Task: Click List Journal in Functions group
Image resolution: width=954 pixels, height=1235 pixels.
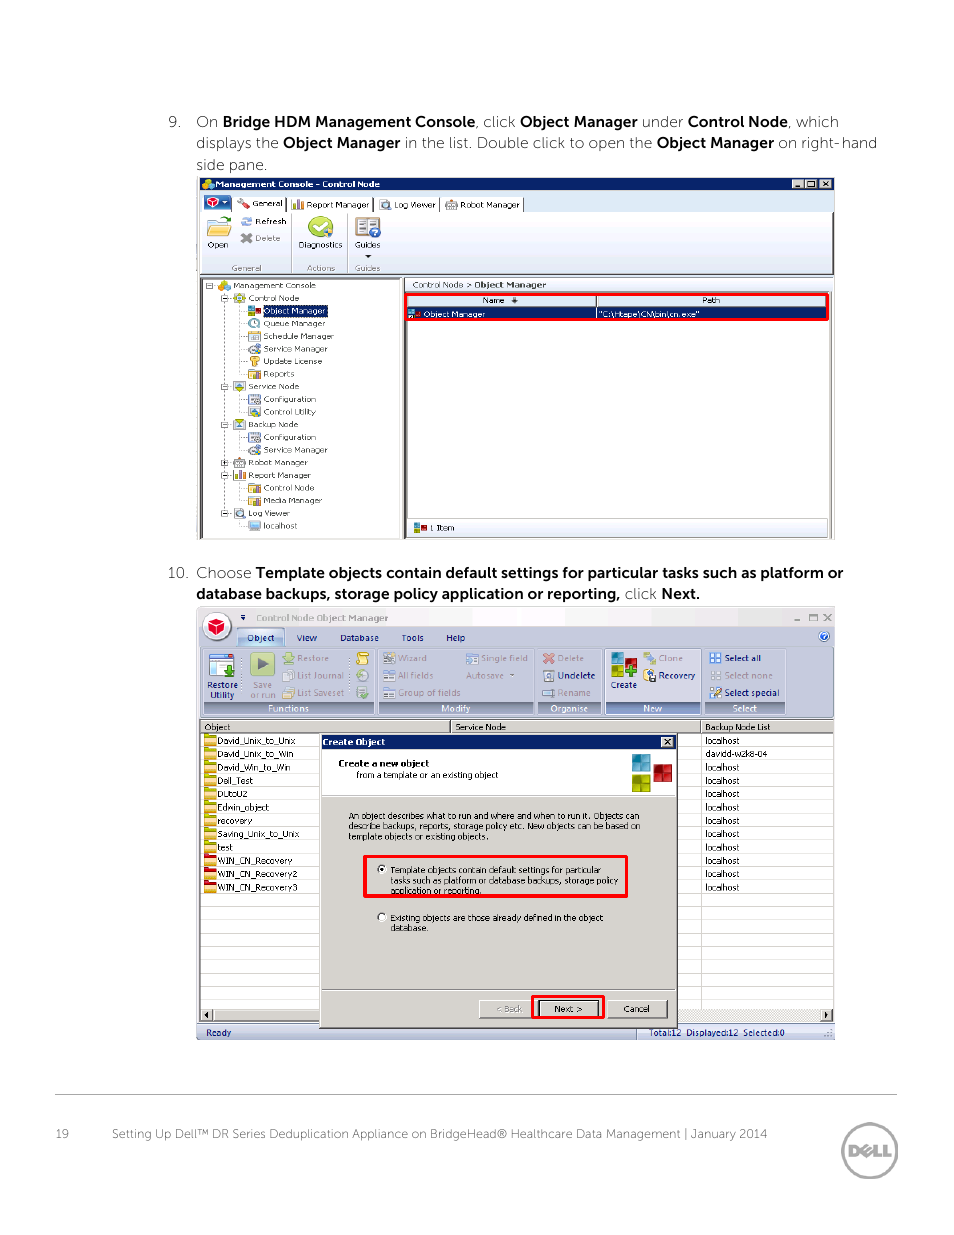Action: pos(313,676)
